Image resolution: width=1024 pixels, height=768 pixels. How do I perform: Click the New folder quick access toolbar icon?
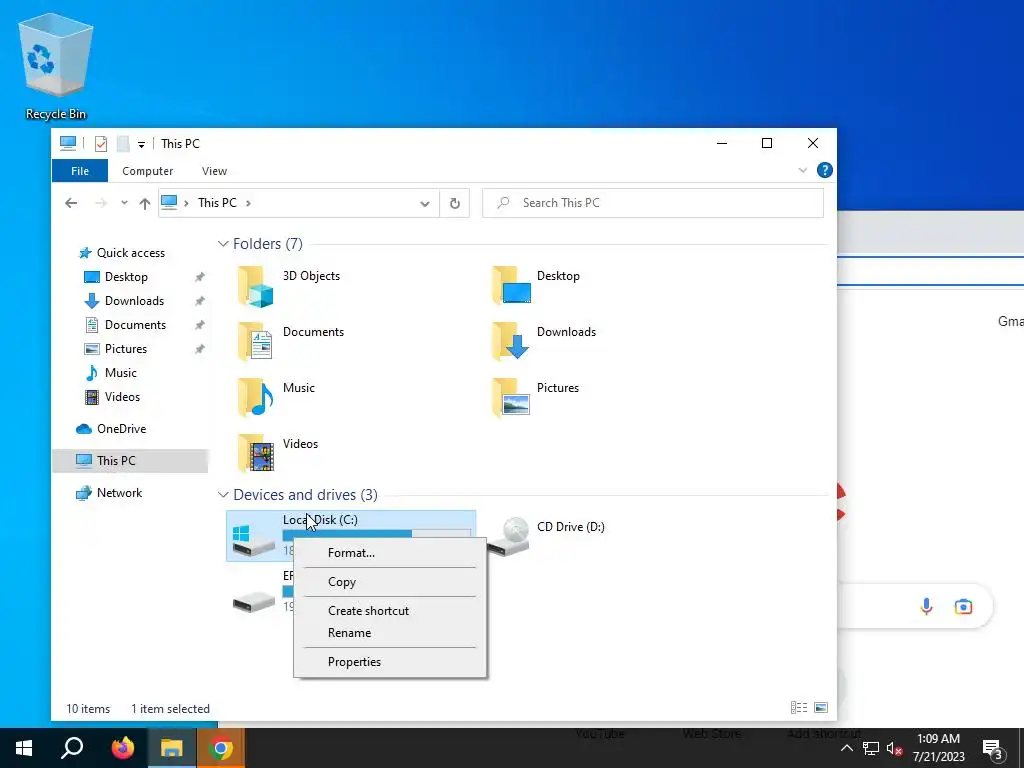[123, 144]
